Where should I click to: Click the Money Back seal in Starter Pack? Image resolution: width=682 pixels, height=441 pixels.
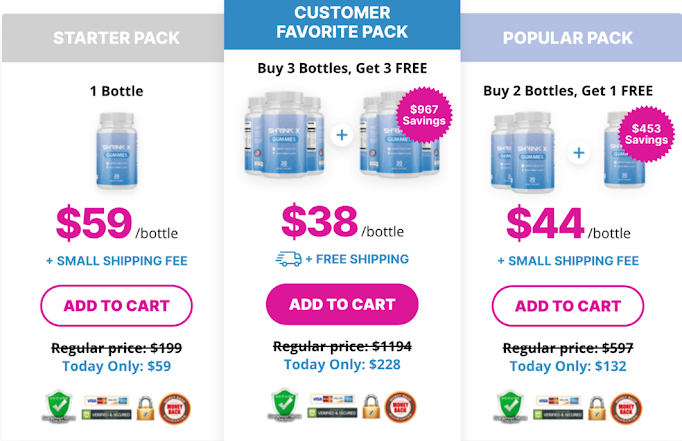click(174, 409)
